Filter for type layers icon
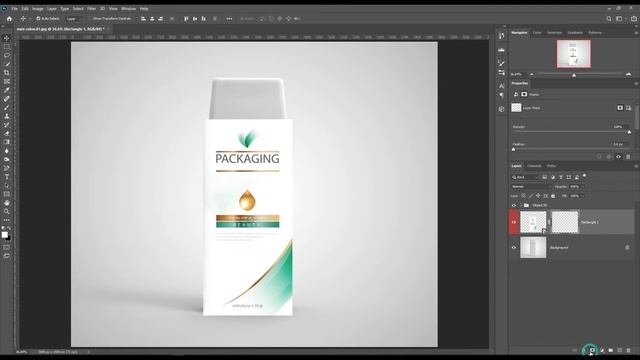This screenshot has width=640, height=360. coord(561,177)
